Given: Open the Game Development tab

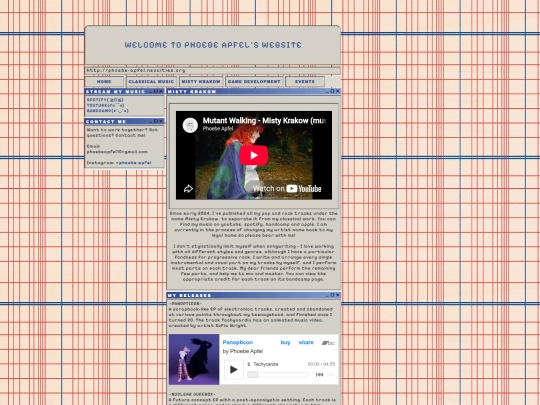Looking at the screenshot, I should coord(254,82).
